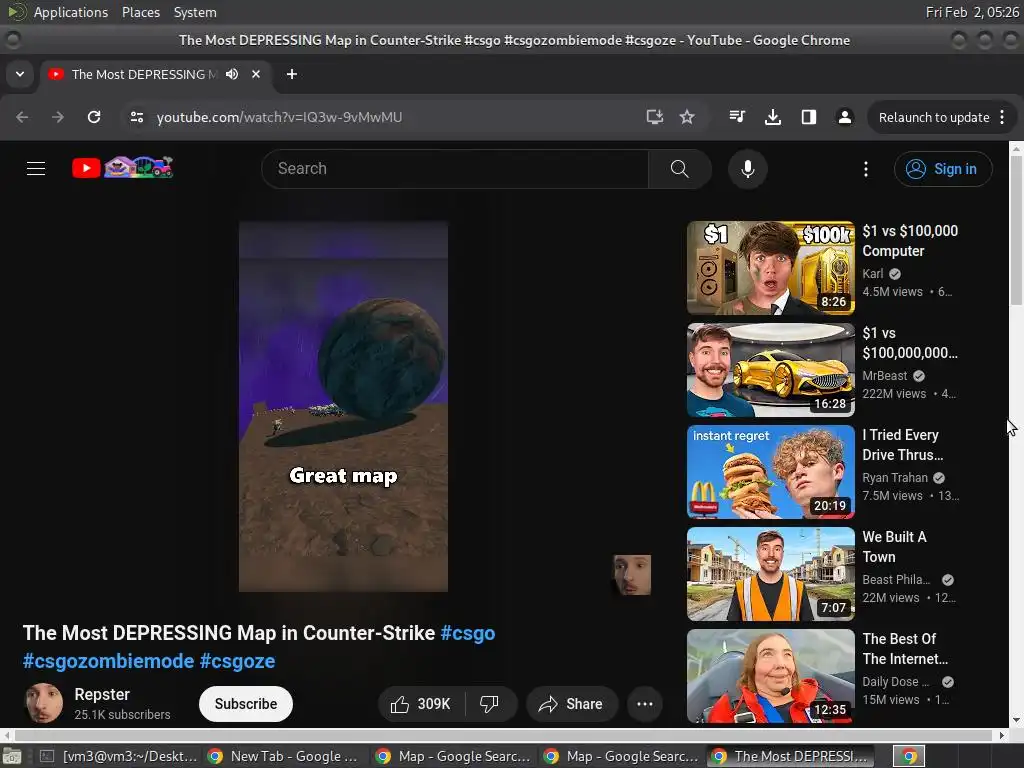Open first Map - Google Search taskbar window
This screenshot has height=768, width=1024.
(454, 756)
